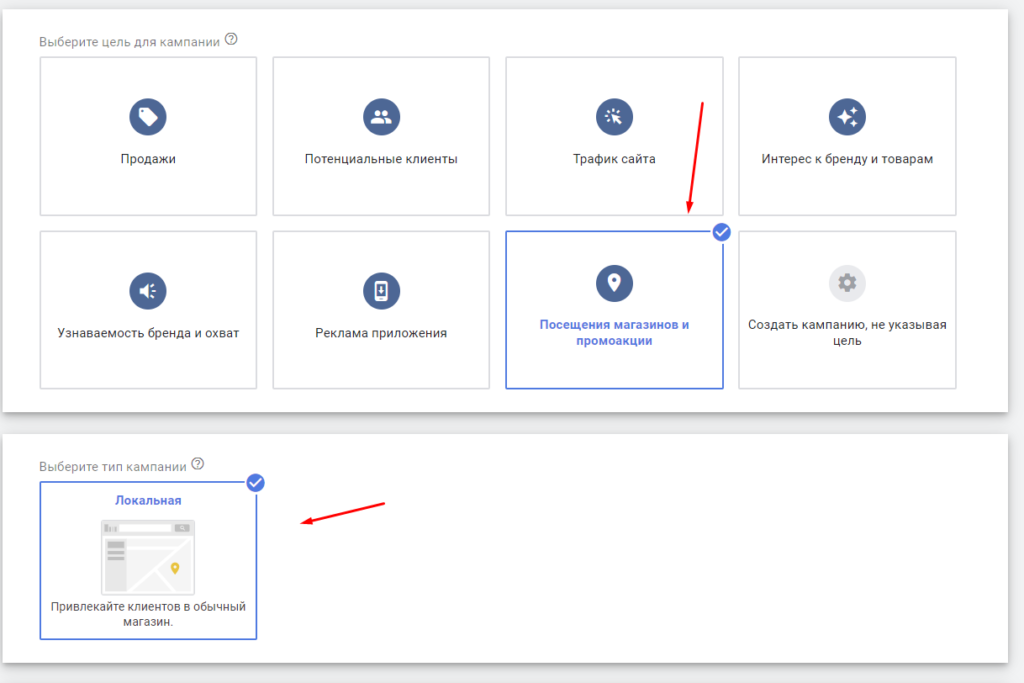1024x683 pixels.
Task: Open help icon next to Выберите цель для кампании
Action: click(x=231, y=39)
